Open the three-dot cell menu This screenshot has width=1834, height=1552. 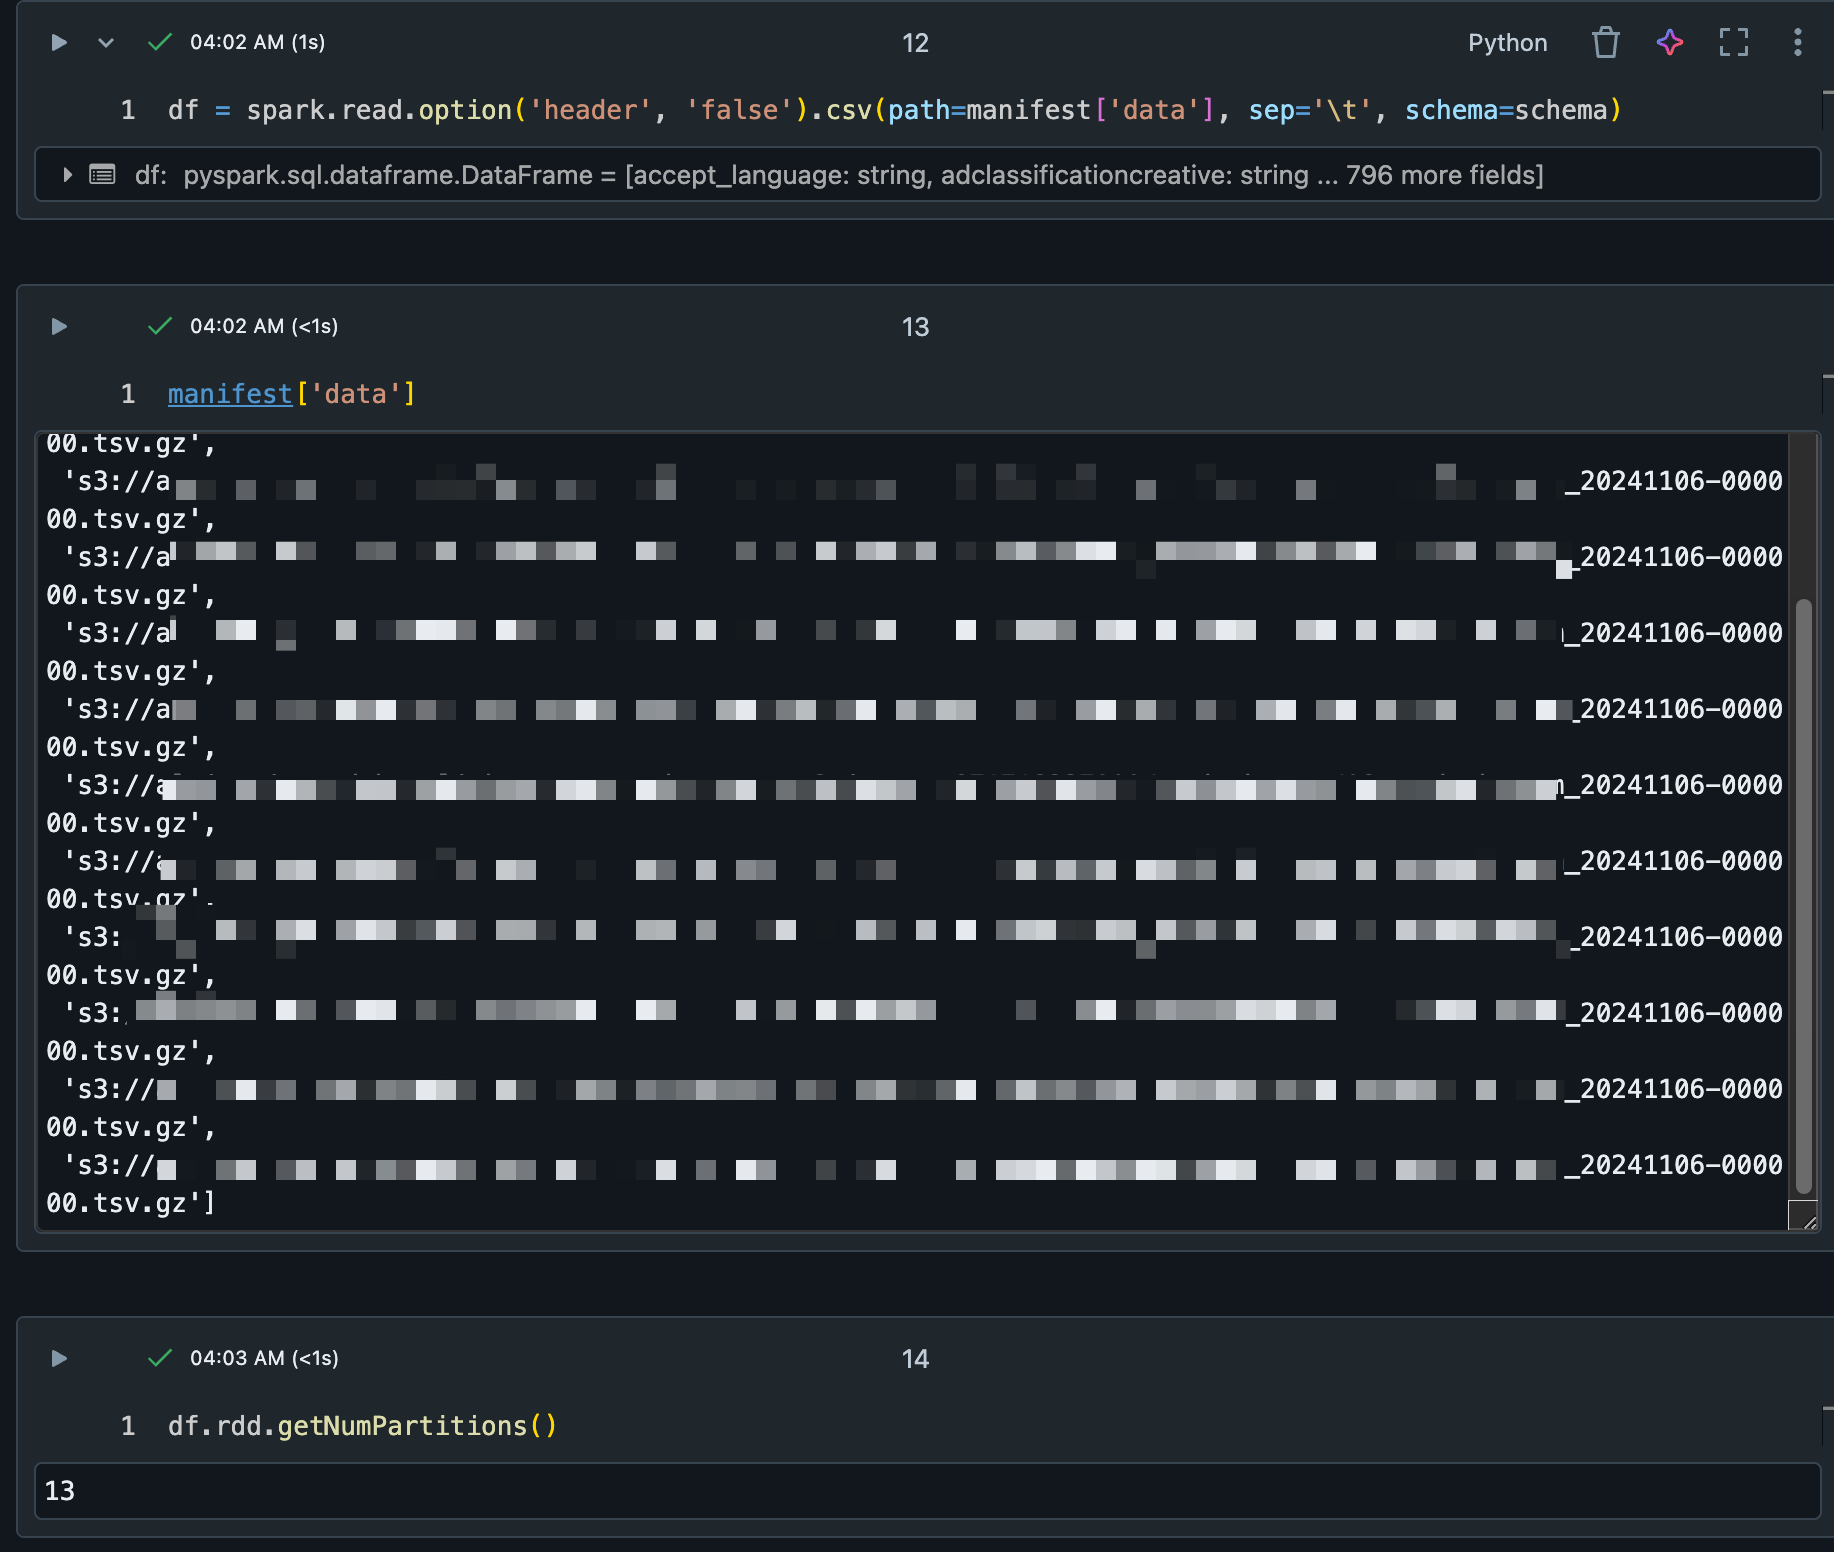tap(1798, 42)
